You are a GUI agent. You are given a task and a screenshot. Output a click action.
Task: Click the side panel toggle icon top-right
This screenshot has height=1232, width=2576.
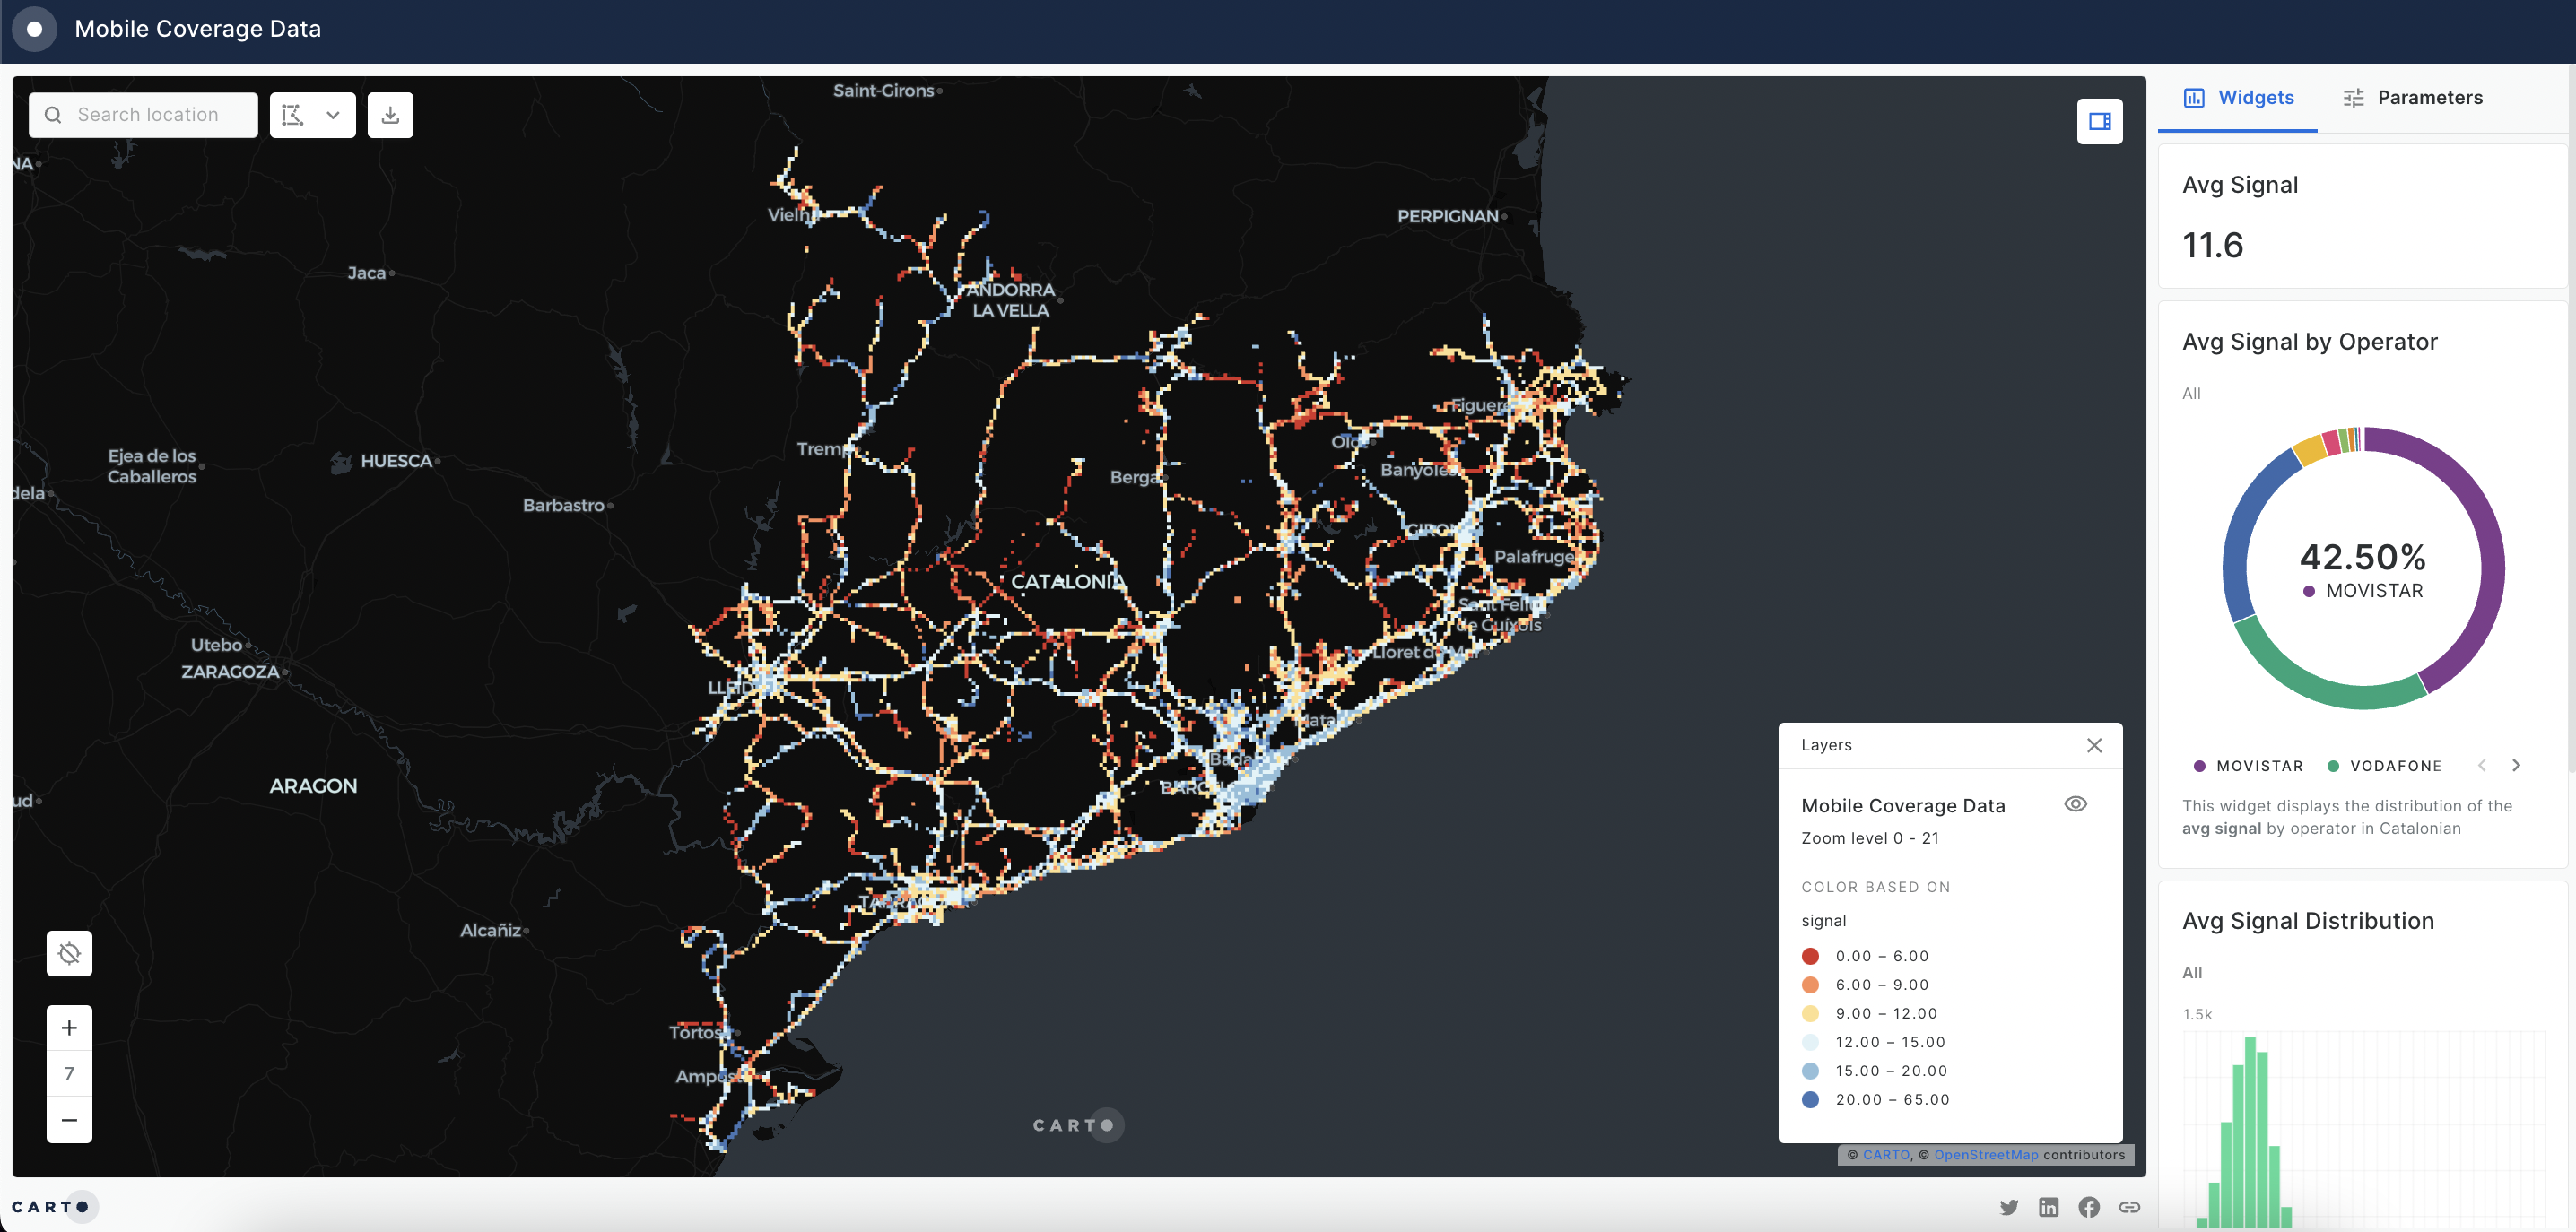[x=2100, y=120]
